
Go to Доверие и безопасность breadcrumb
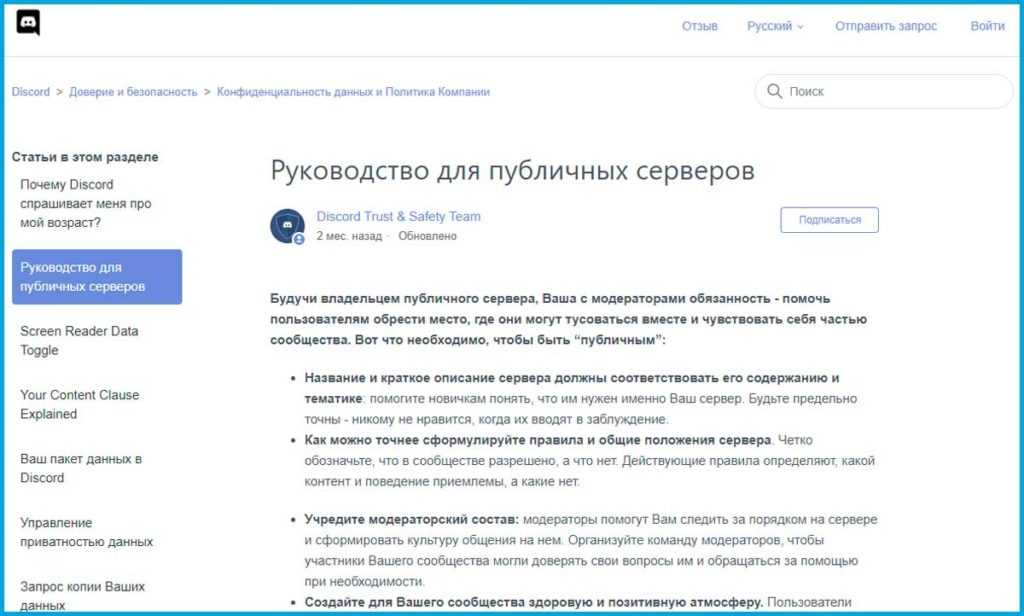(x=133, y=92)
